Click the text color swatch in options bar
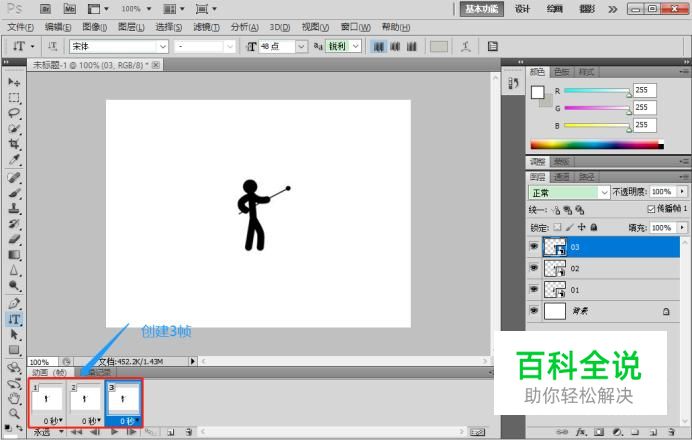This screenshot has height=440, width=692. (439, 46)
